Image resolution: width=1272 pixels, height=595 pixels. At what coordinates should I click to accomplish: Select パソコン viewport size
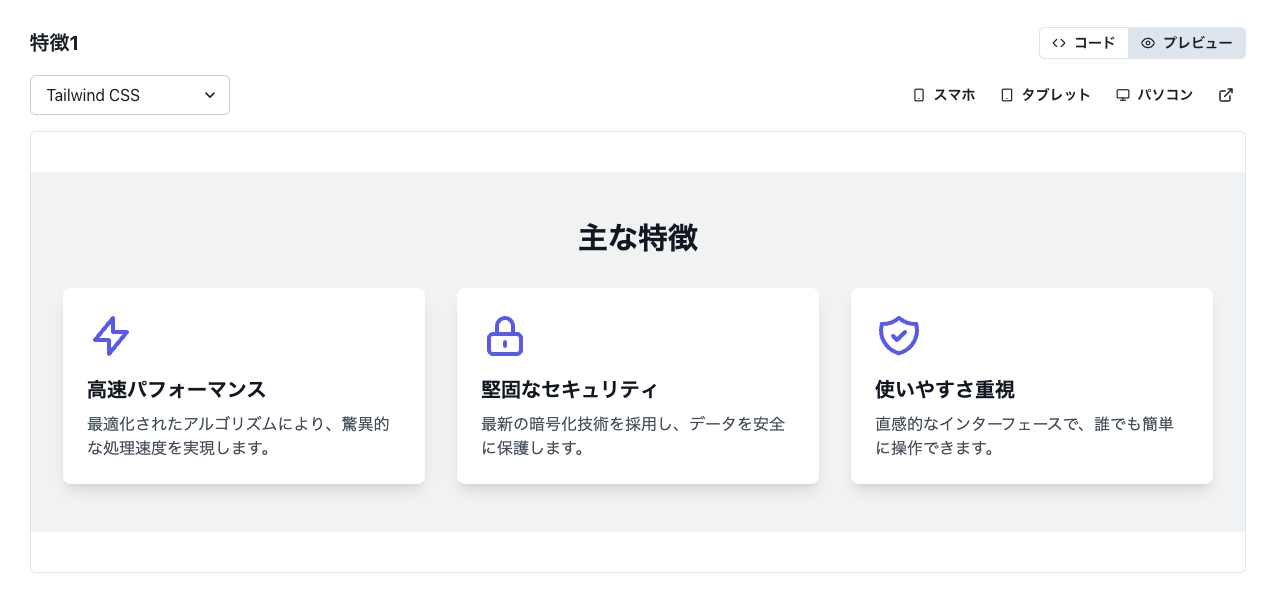pos(1155,95)
